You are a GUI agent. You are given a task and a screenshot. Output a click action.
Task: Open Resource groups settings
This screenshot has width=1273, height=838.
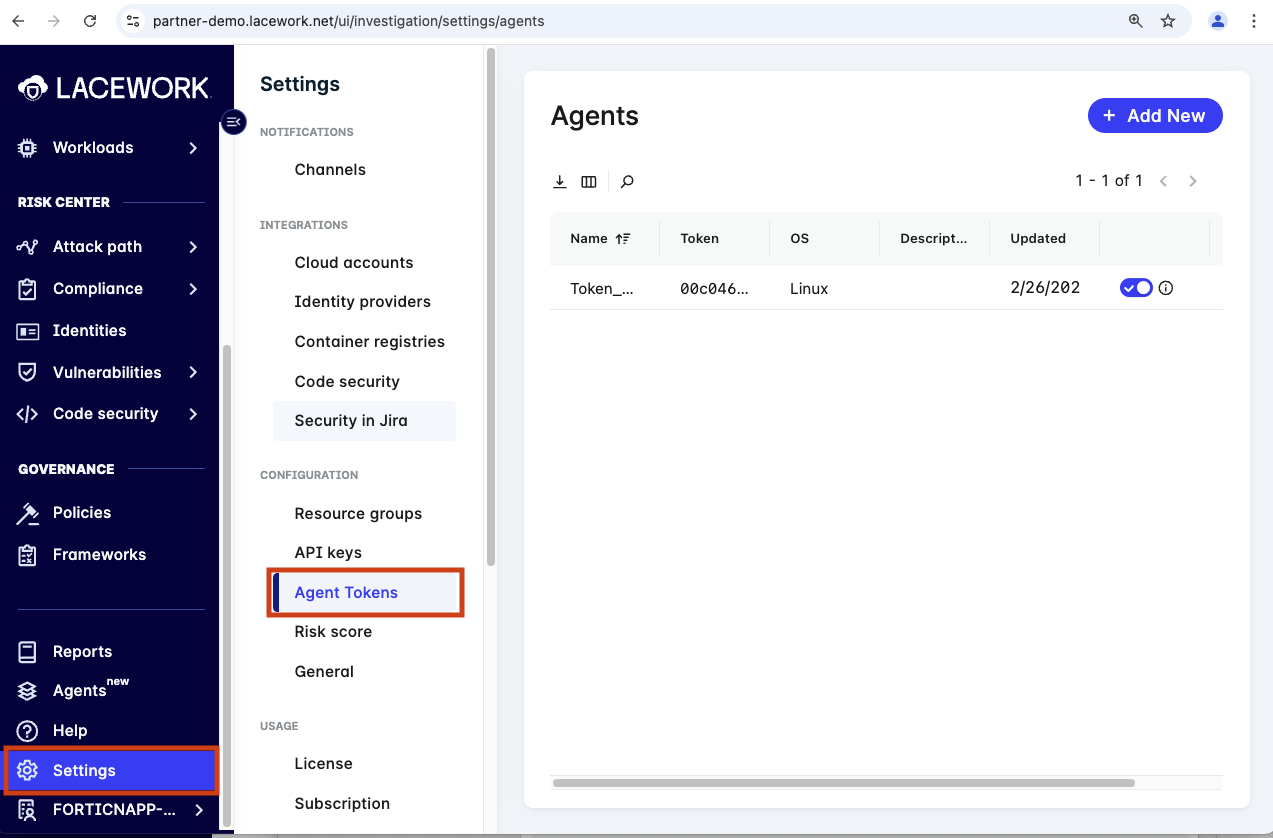pyautogui.click(x=358, y=514)
